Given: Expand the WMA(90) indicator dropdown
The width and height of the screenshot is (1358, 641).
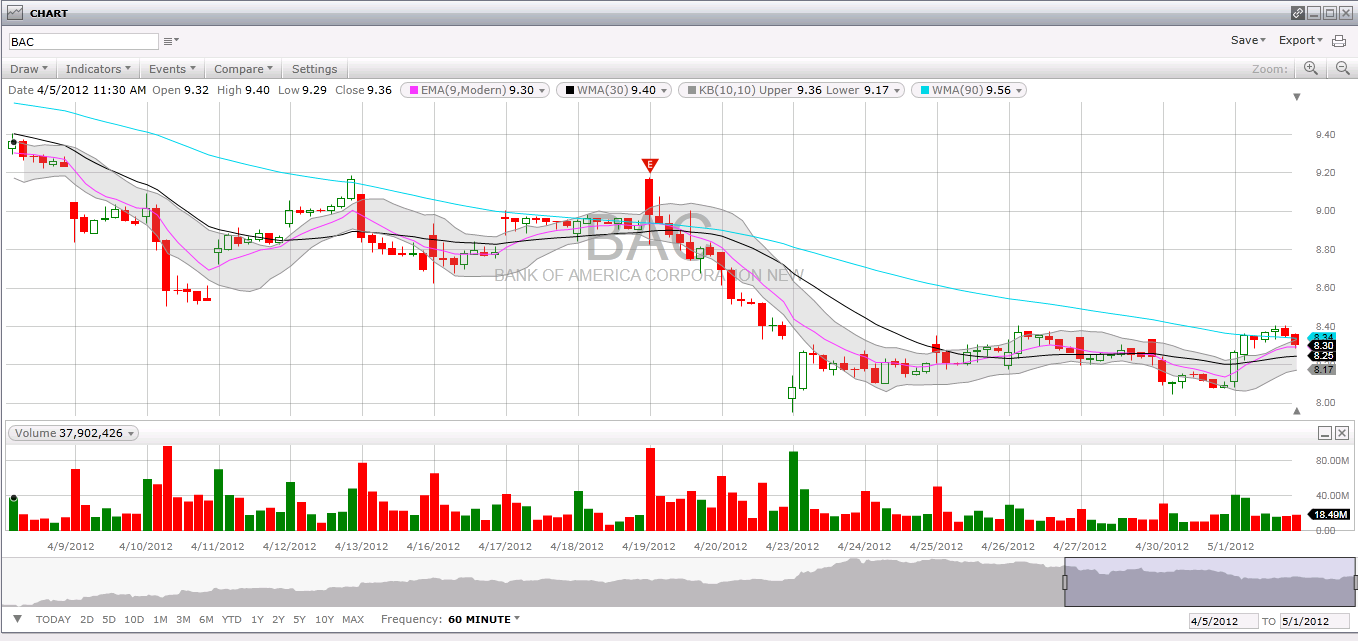Looking at the screenshot, I should click(x=1018, y=90).
